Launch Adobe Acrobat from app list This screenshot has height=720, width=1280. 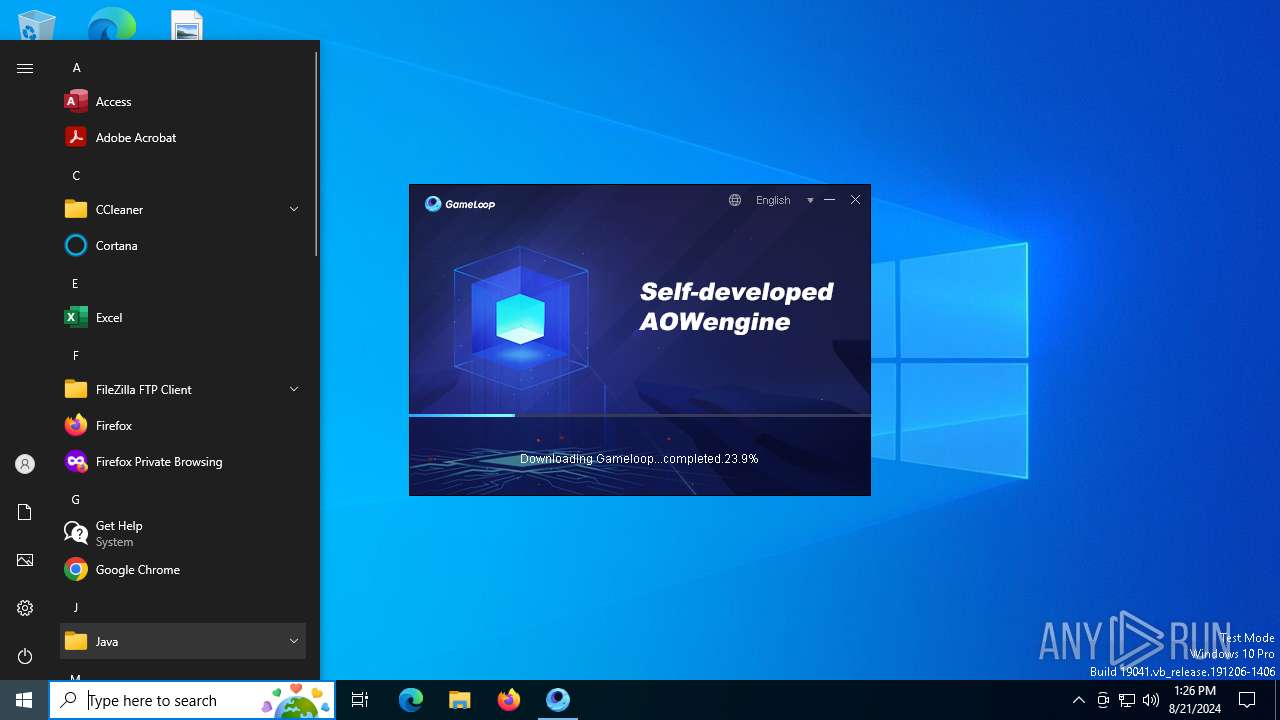[183, 137]
